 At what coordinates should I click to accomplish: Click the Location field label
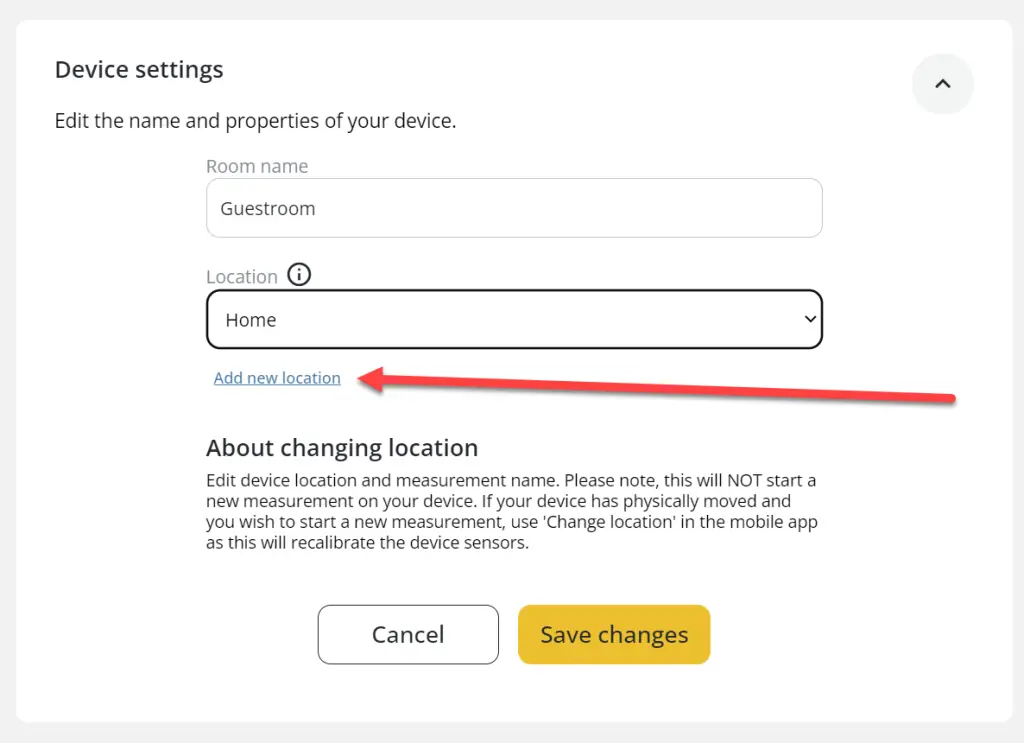coord(242,277)
